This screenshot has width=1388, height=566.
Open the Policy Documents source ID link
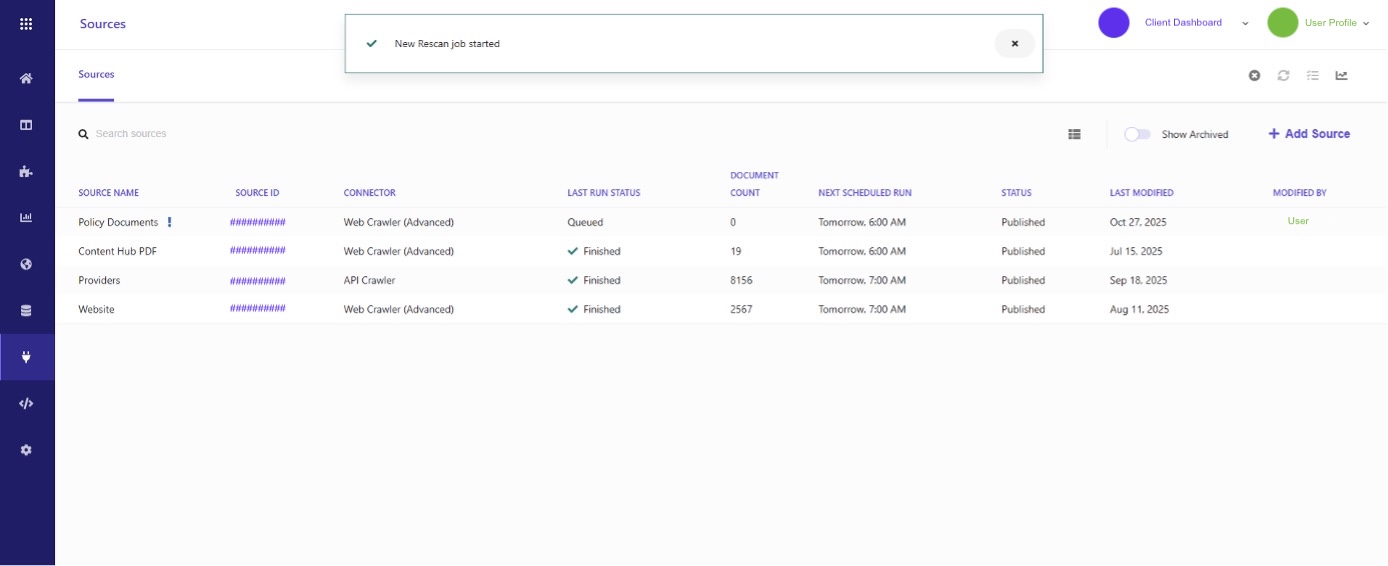(x=258, y=222)
